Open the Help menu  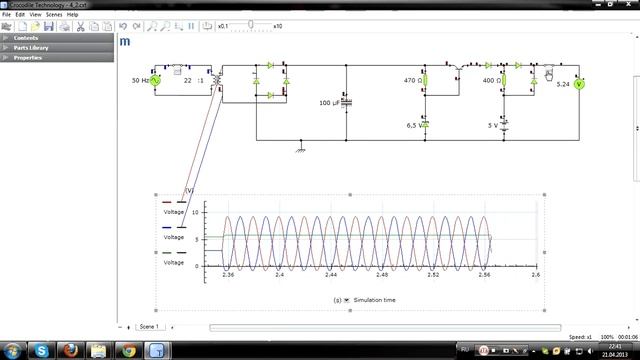pos(72,15)
